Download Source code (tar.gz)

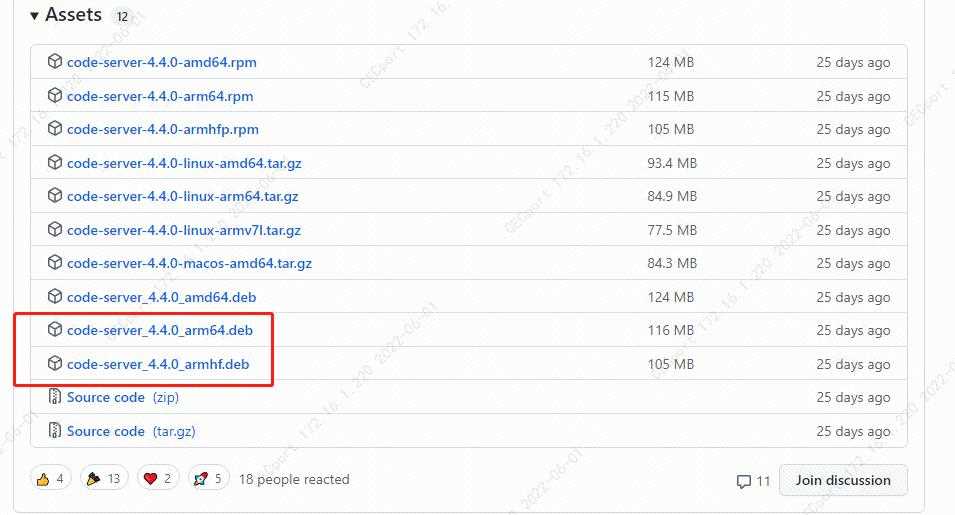click(x=131, y=431)
